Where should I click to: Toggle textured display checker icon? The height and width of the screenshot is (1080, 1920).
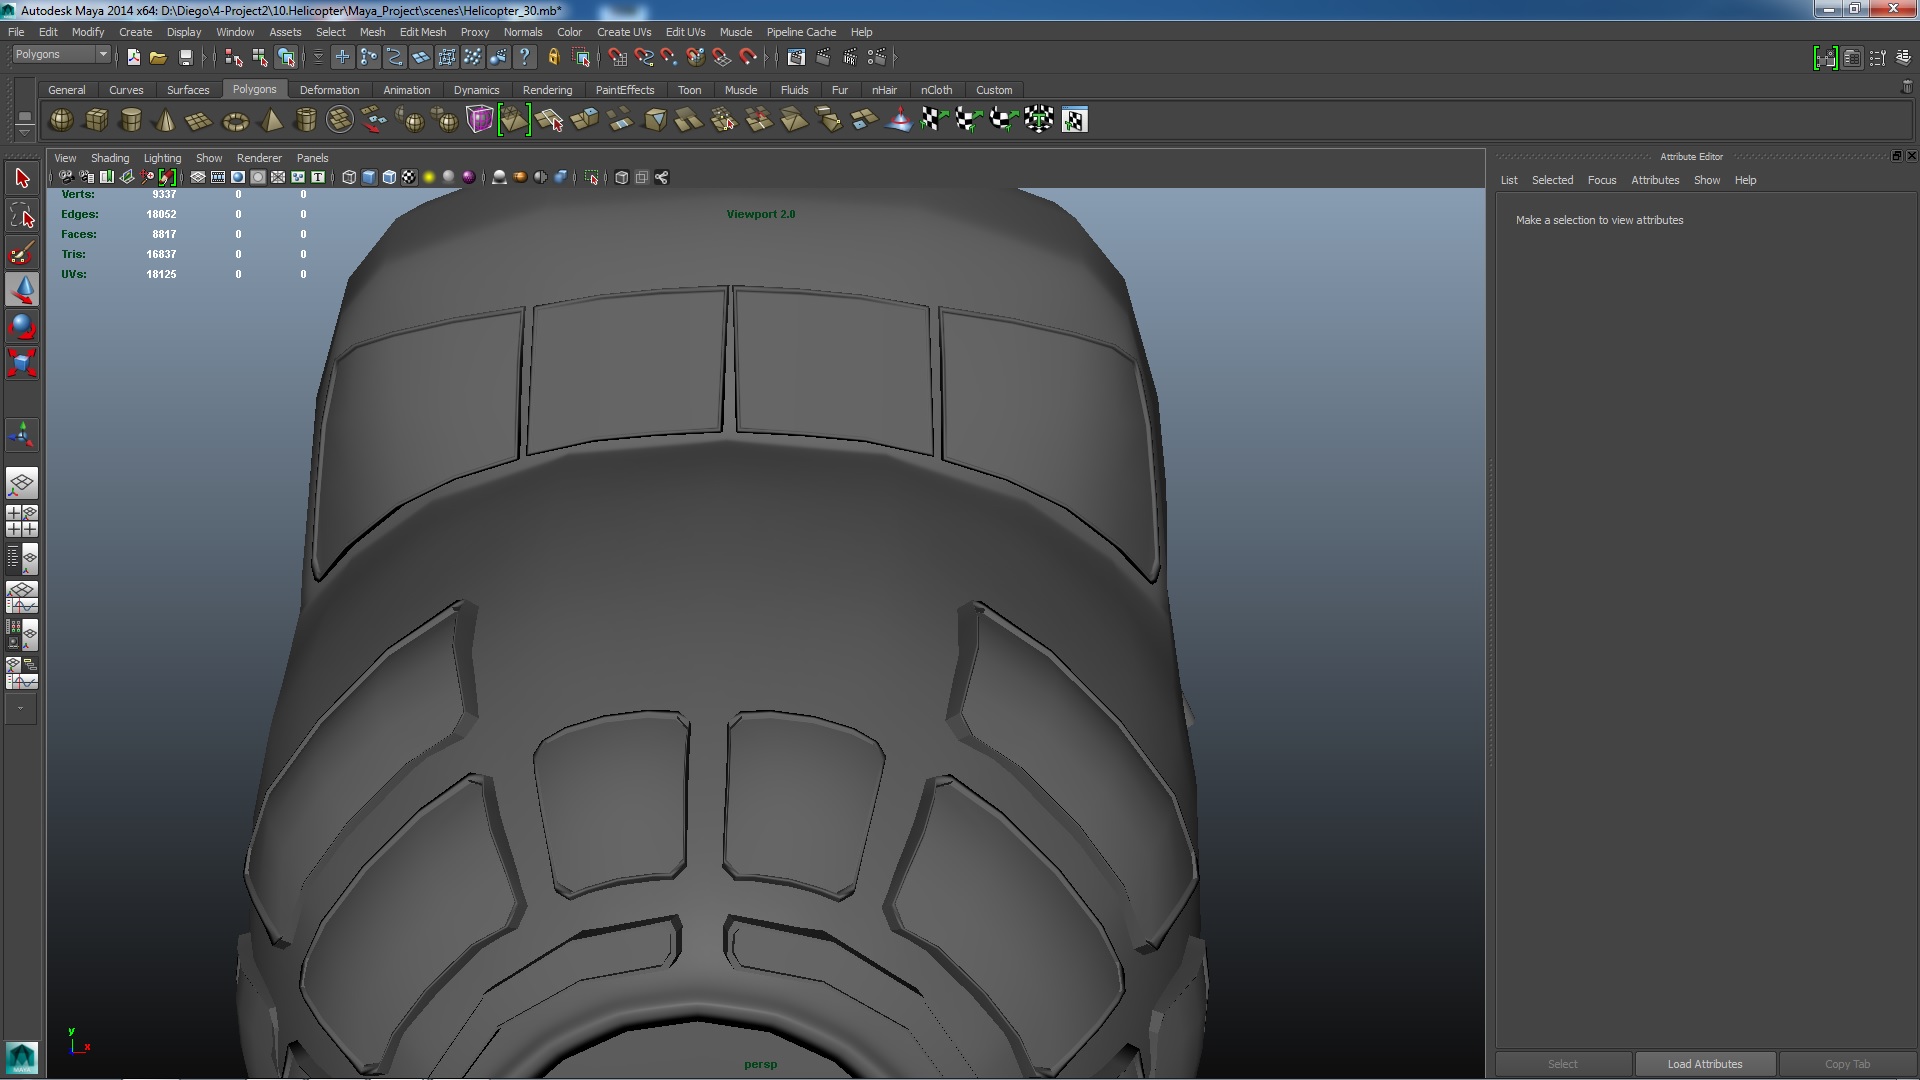(x=409, y=177)
